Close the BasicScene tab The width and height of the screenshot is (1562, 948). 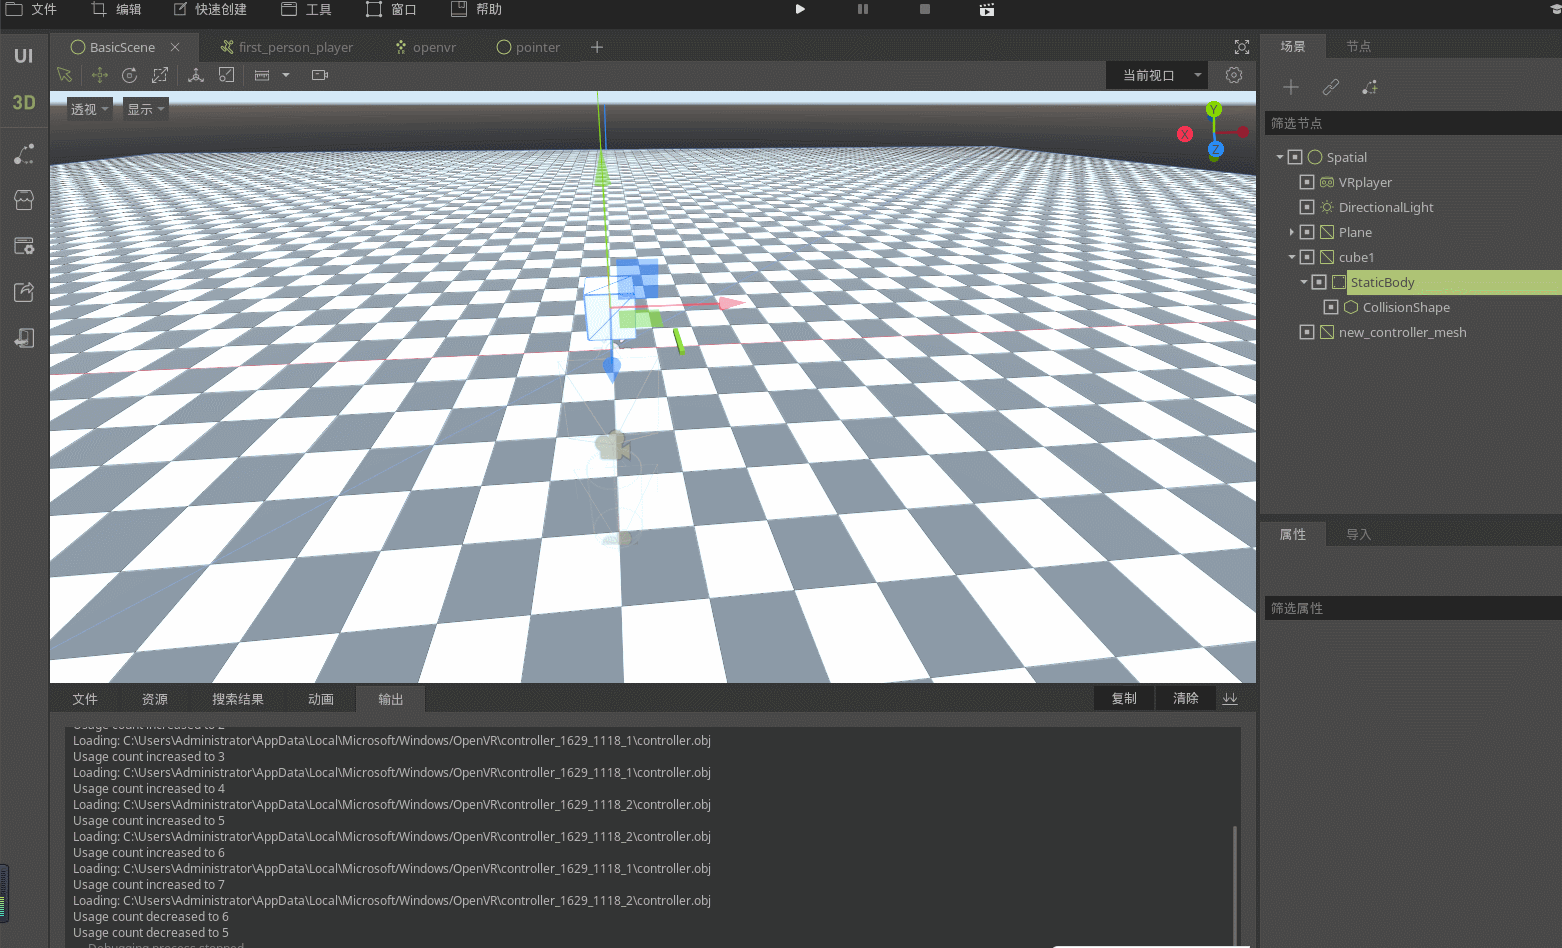tap(175, 47)
